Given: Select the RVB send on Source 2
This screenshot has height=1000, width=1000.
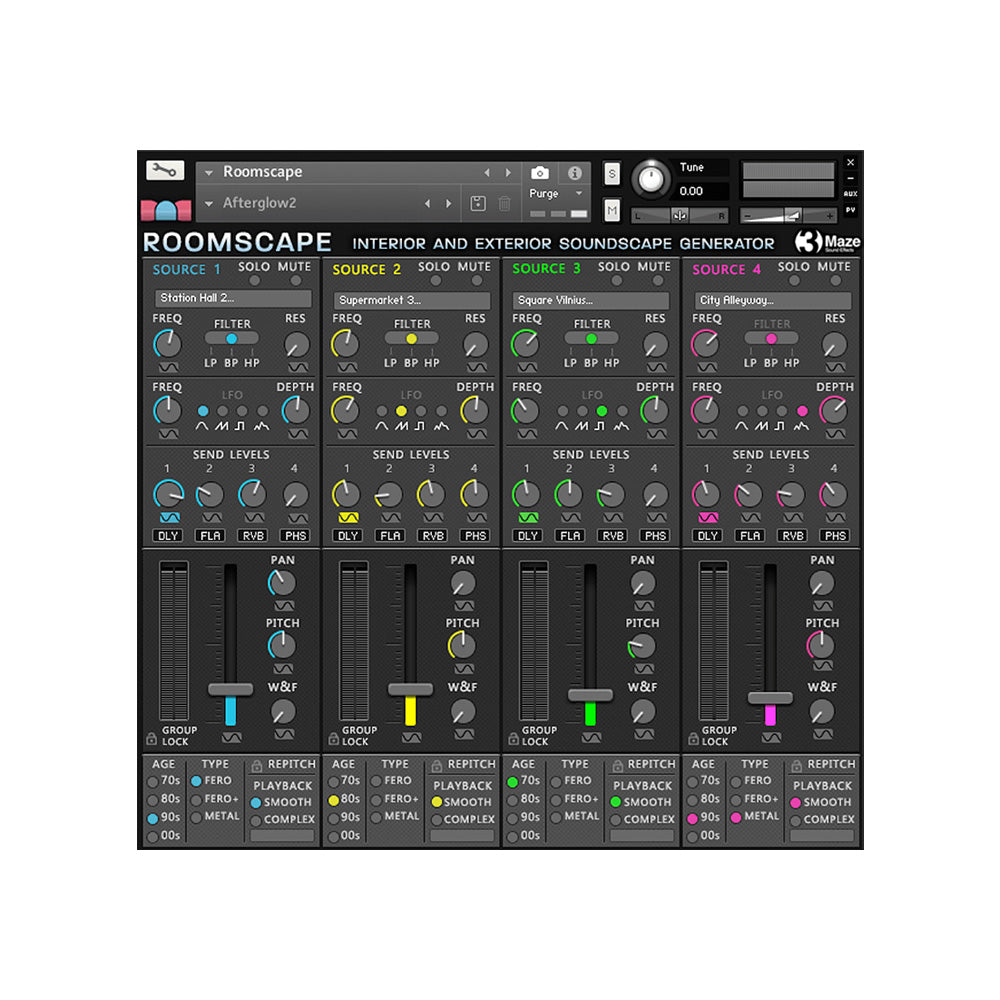Looking at the screenshot, I should pos(432,536).
